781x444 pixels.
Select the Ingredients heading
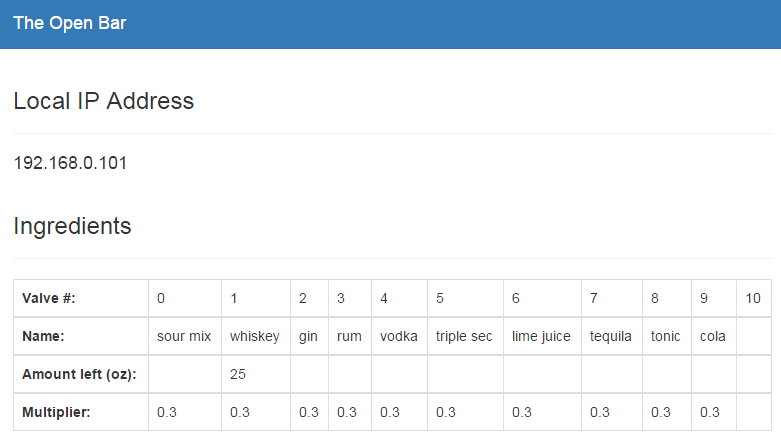pyautogui.click(x=72, y=226)
